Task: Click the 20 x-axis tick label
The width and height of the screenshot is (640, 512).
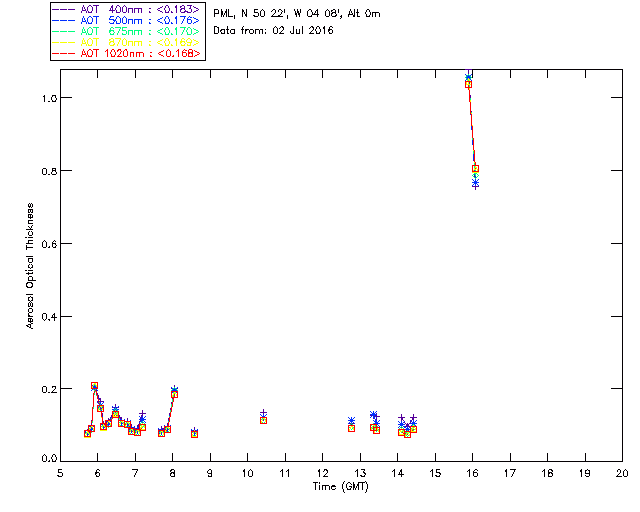Action: (622, 473)
